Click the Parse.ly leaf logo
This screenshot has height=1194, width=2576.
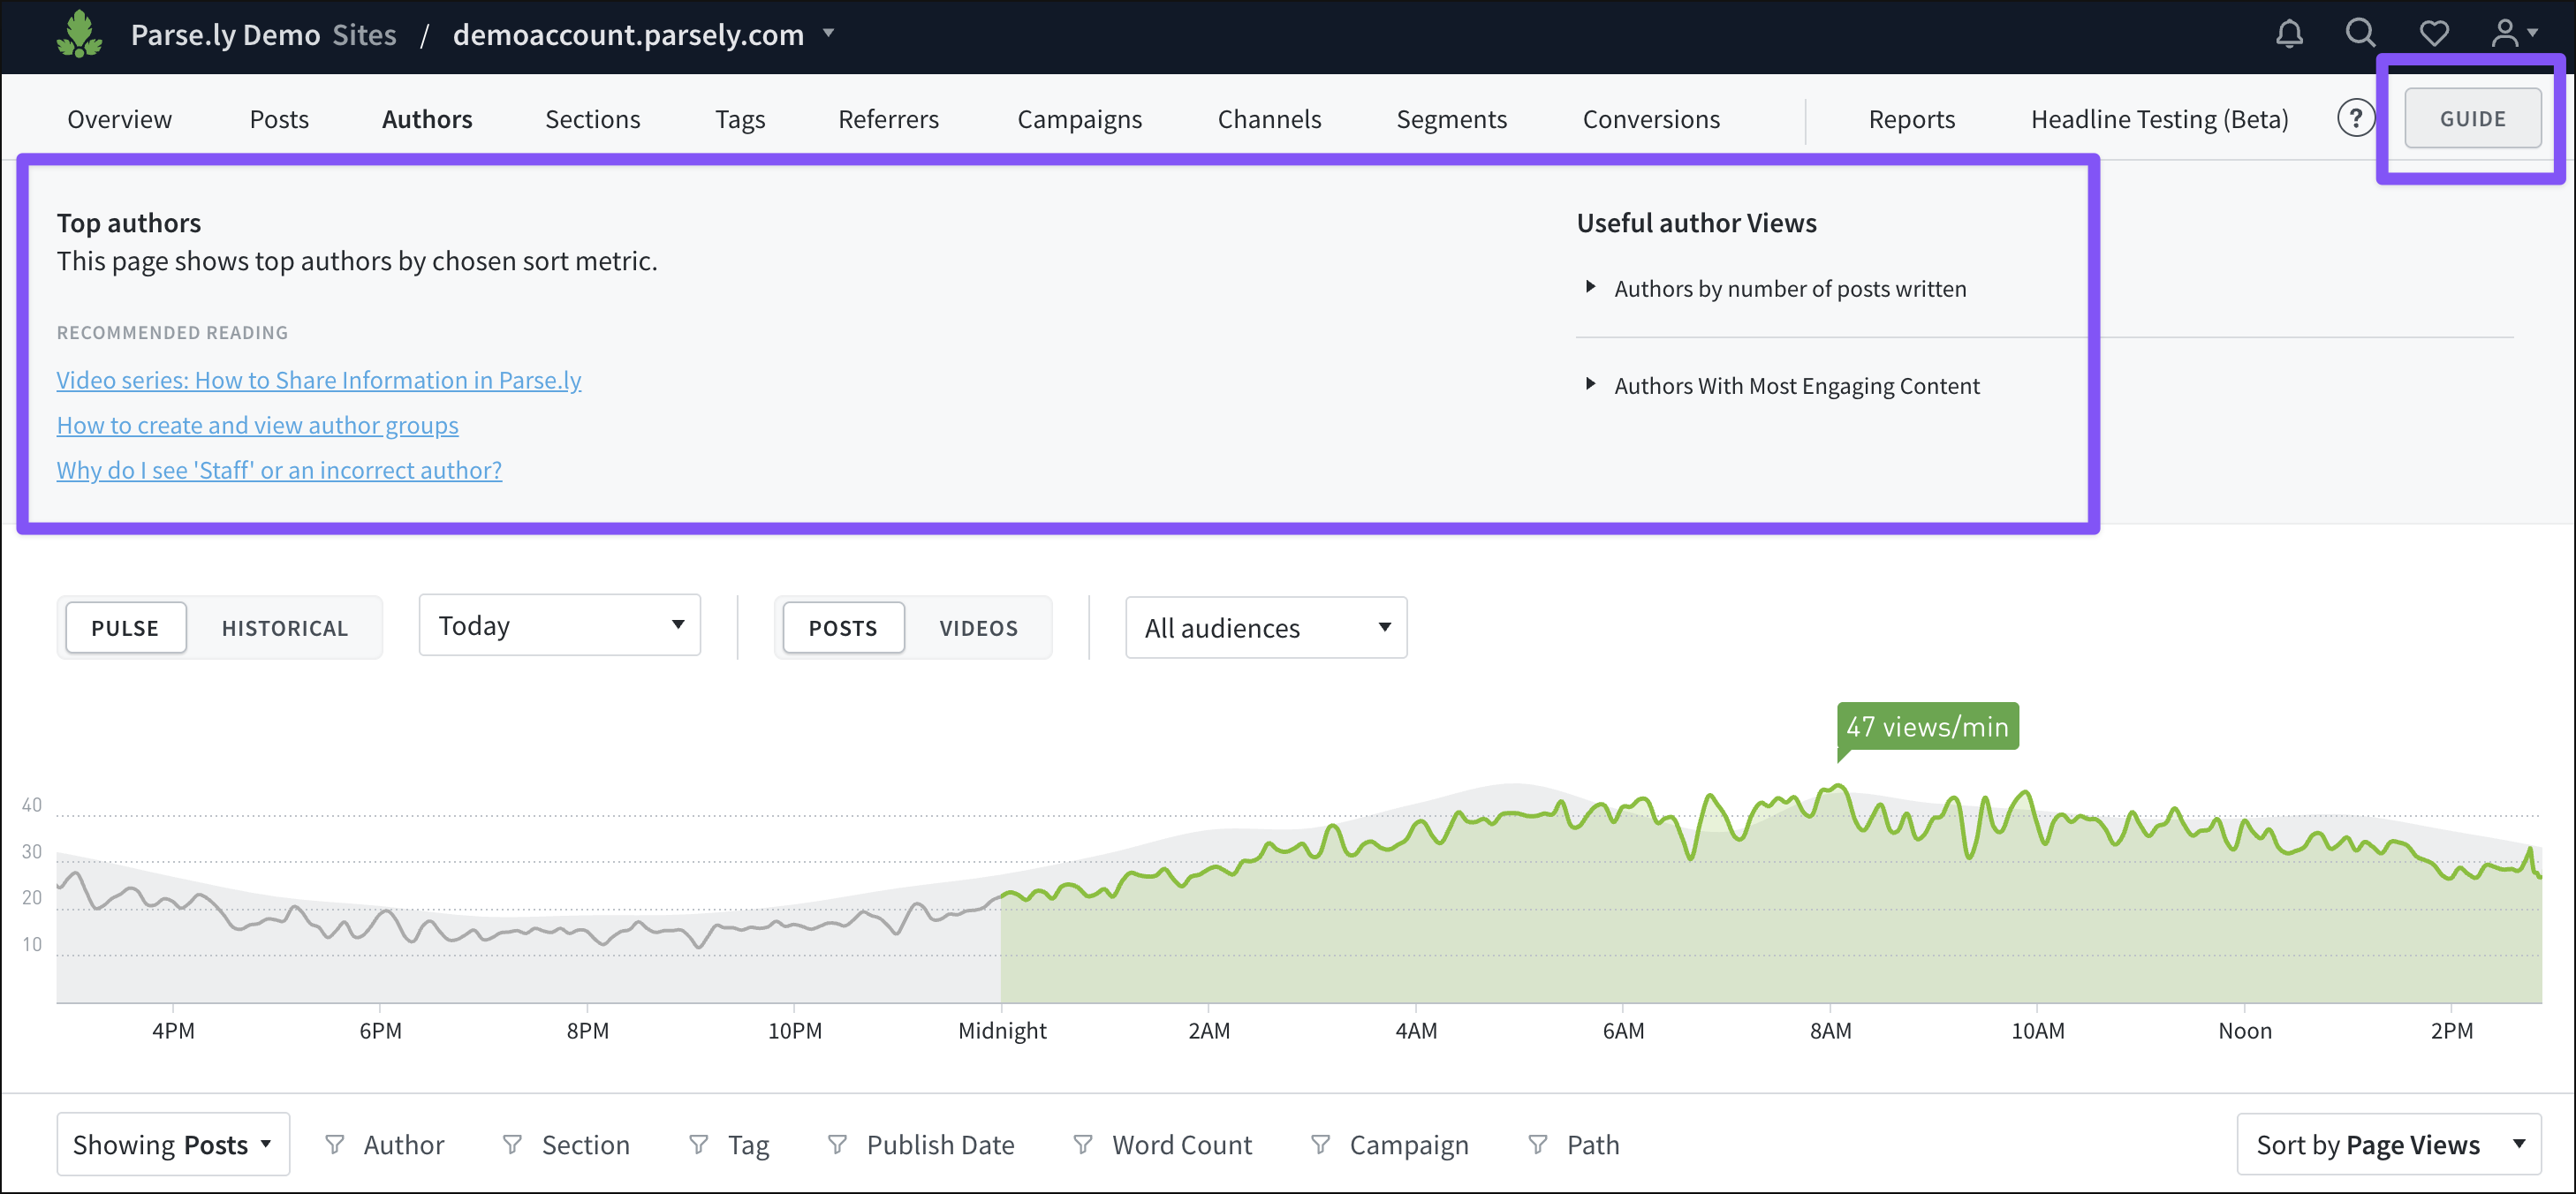coord(79,35)
